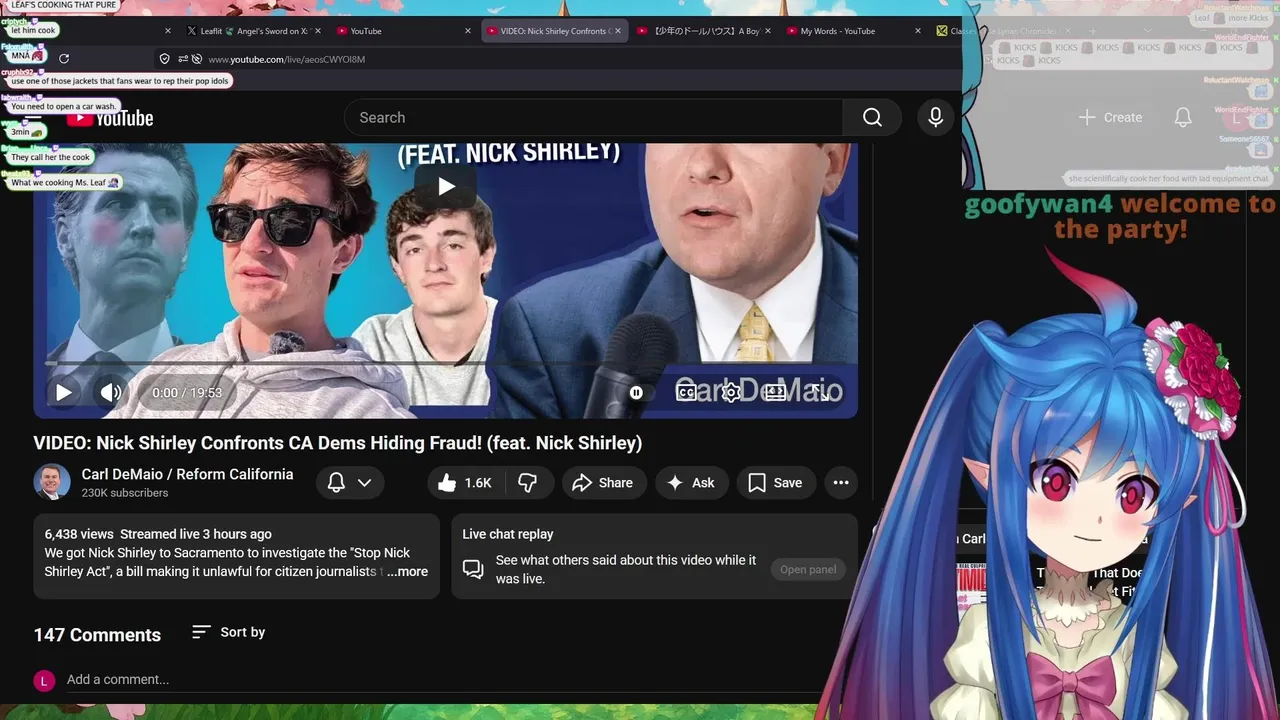1280x720 pixels.
Task: Click the channel subscription notification bell
Action: [x=337, y=483]
